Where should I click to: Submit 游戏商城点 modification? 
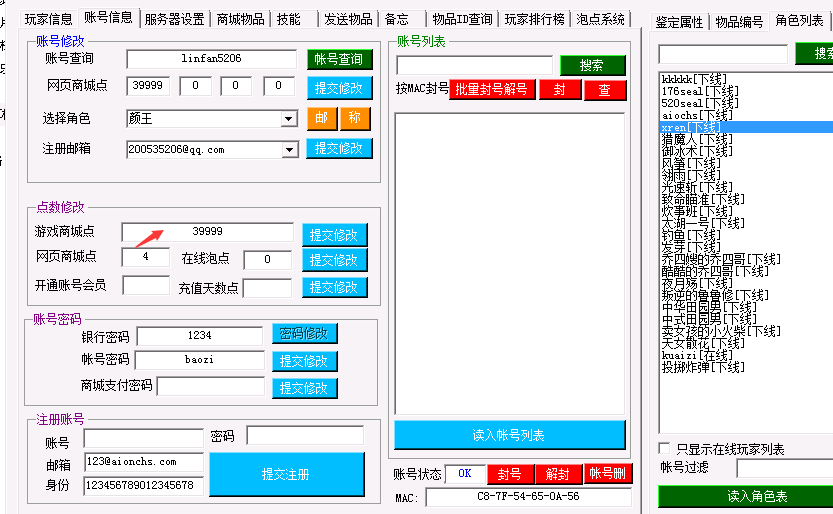tap(334, 235)
